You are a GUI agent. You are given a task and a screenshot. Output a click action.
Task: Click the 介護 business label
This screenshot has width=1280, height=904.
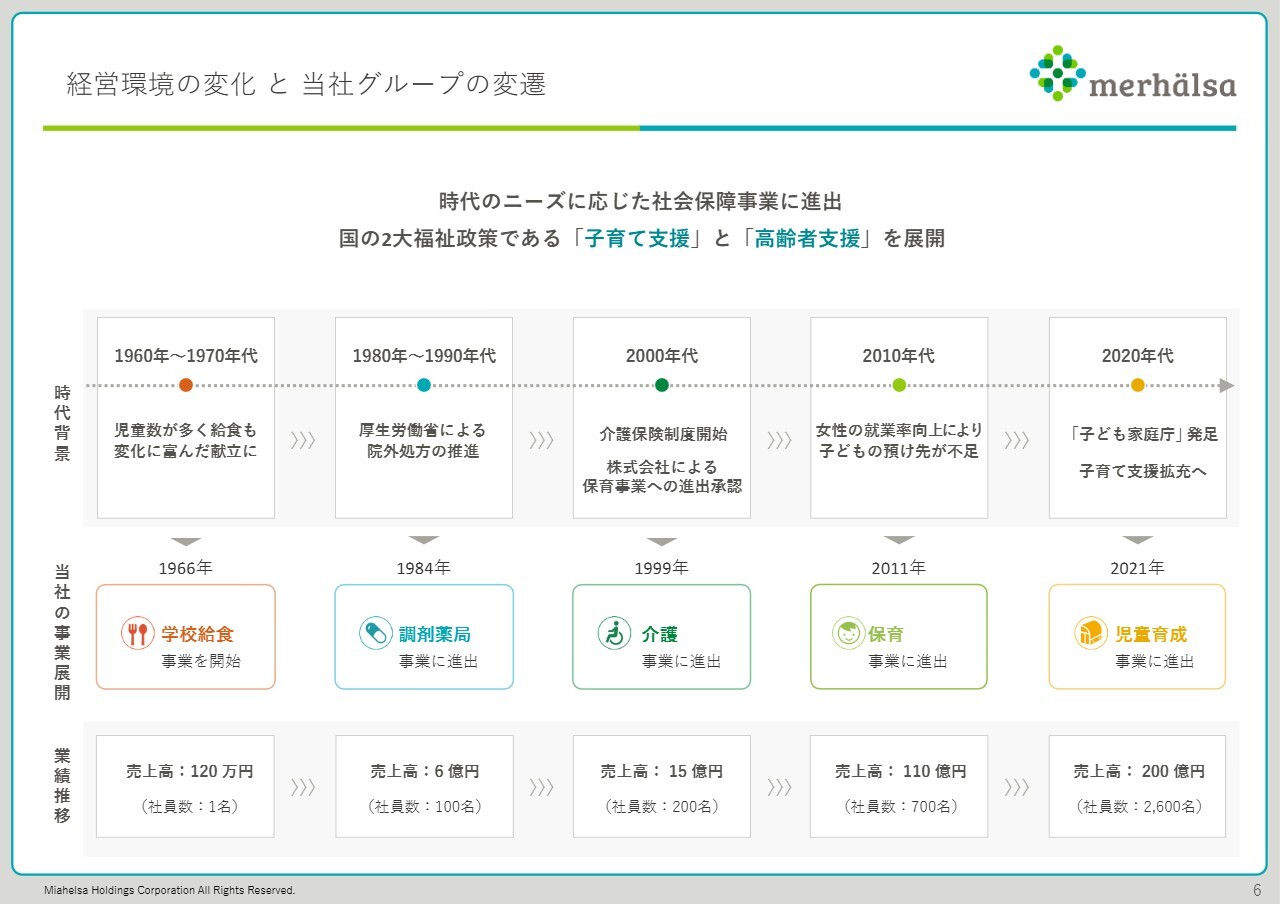[x=660, y=634]
